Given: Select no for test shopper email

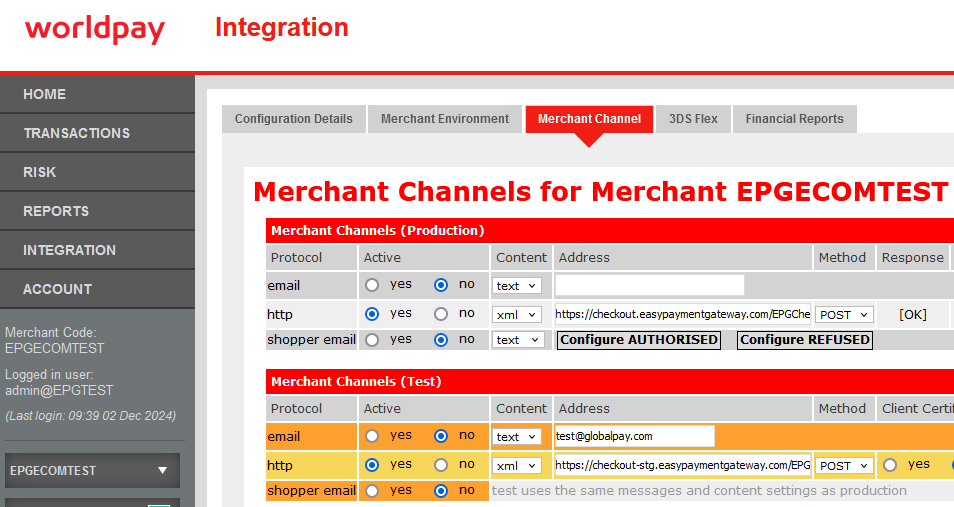Looking at the screenshot, I should [x=441, y=491].
